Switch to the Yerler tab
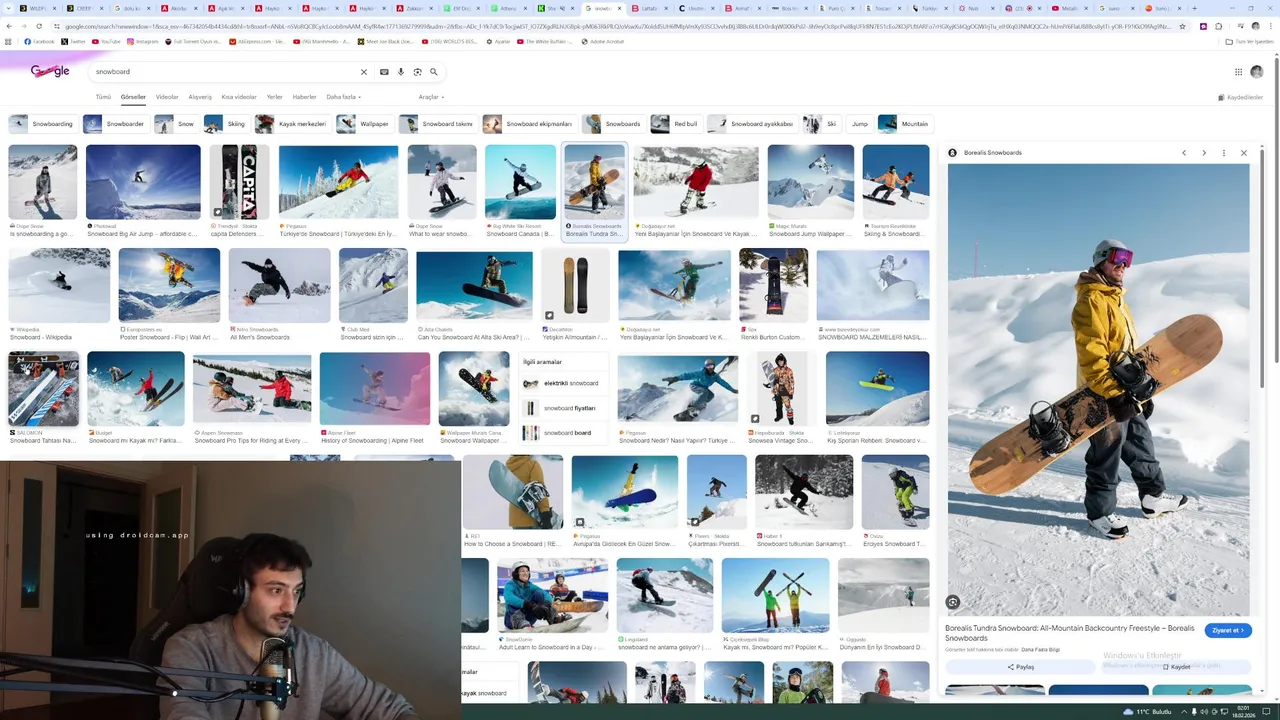 click(274, 97)
